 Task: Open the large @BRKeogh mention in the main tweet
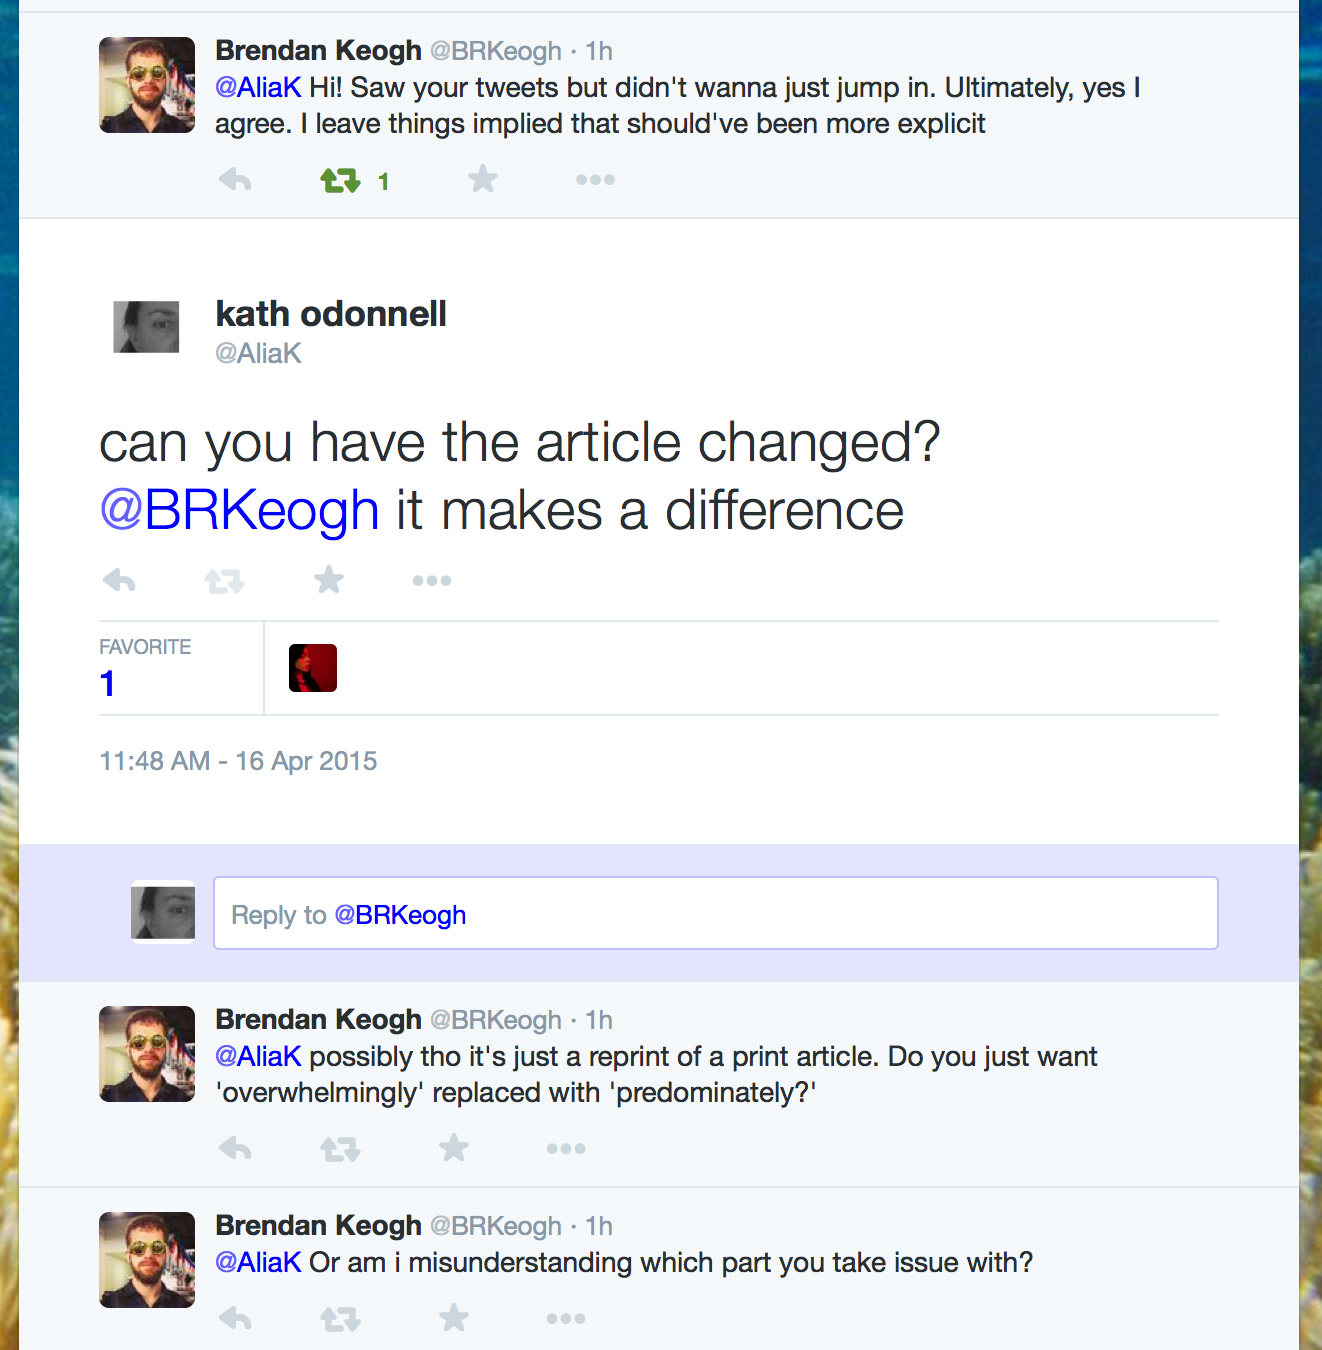[239, 510]
